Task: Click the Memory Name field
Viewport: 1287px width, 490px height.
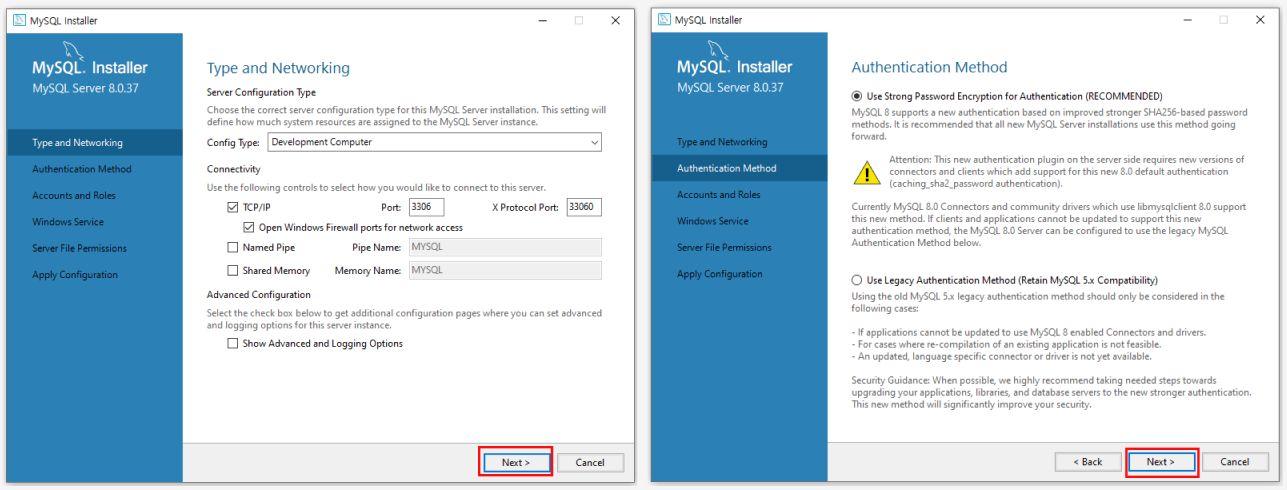Action: [504, 270]
